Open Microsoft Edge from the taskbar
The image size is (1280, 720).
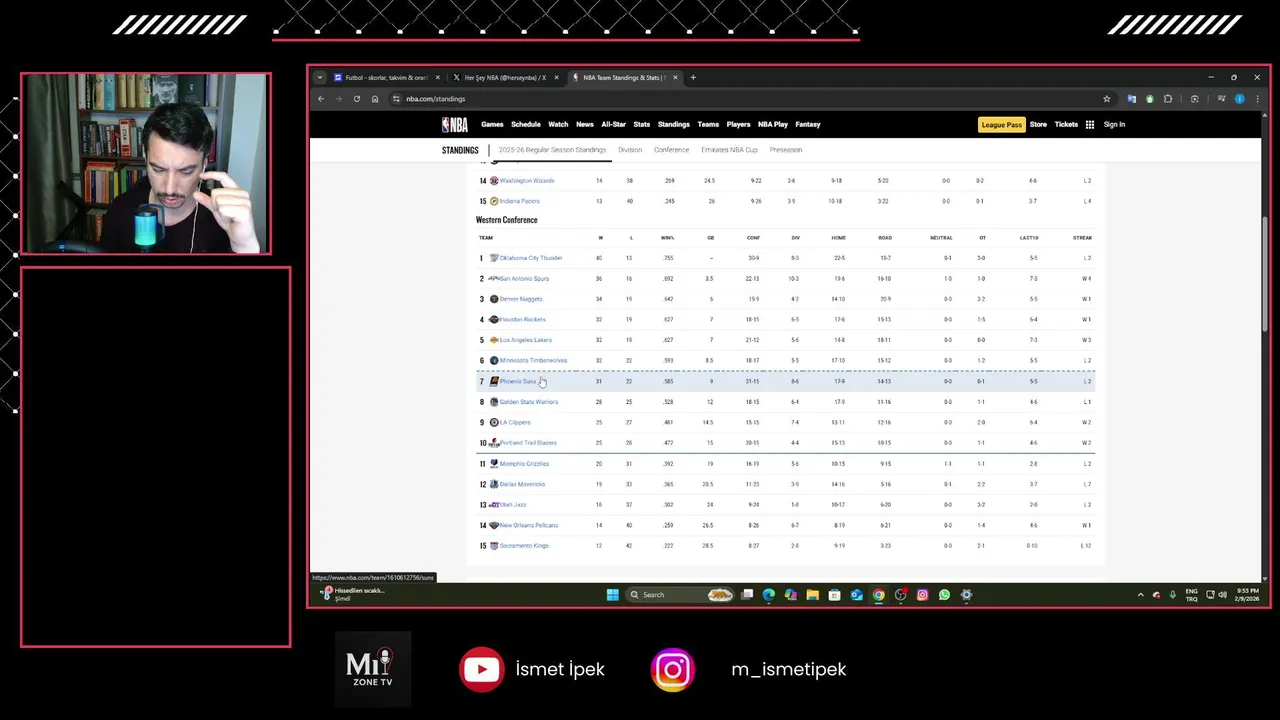click(x=768, y=595)
